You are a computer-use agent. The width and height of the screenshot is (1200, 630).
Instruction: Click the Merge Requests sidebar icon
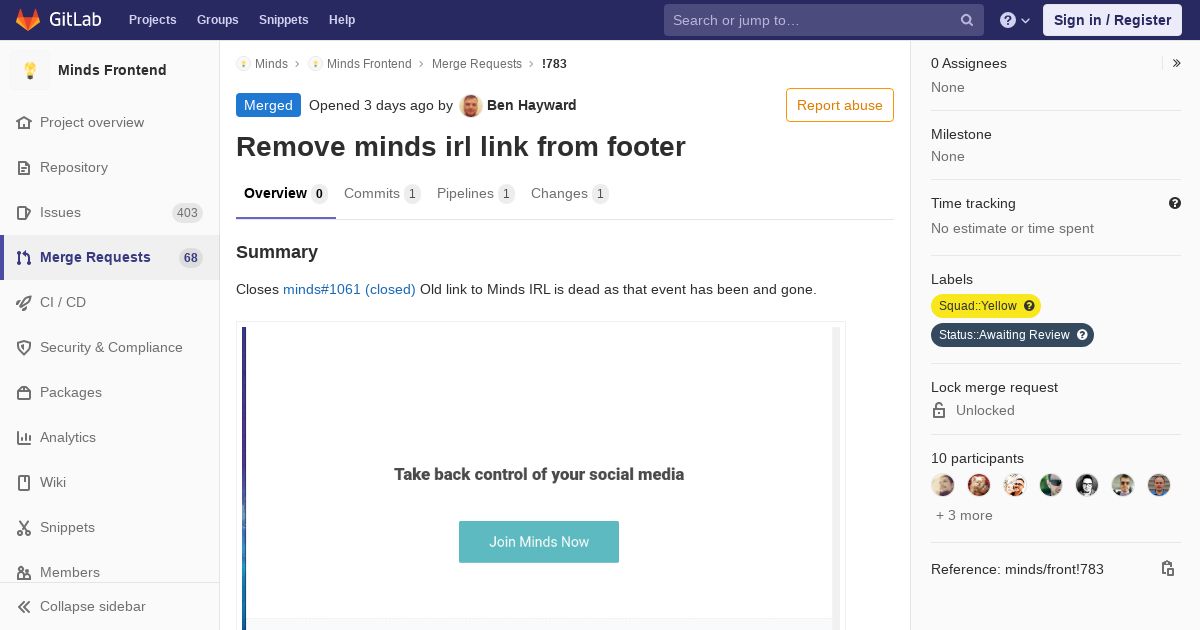tap(24, 257)
